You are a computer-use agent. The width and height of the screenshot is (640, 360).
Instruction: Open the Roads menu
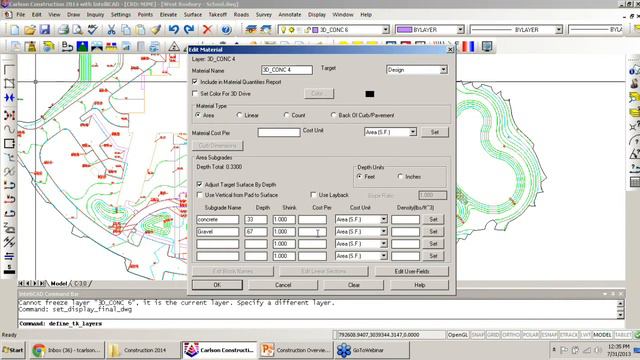[x=241, y=15]
